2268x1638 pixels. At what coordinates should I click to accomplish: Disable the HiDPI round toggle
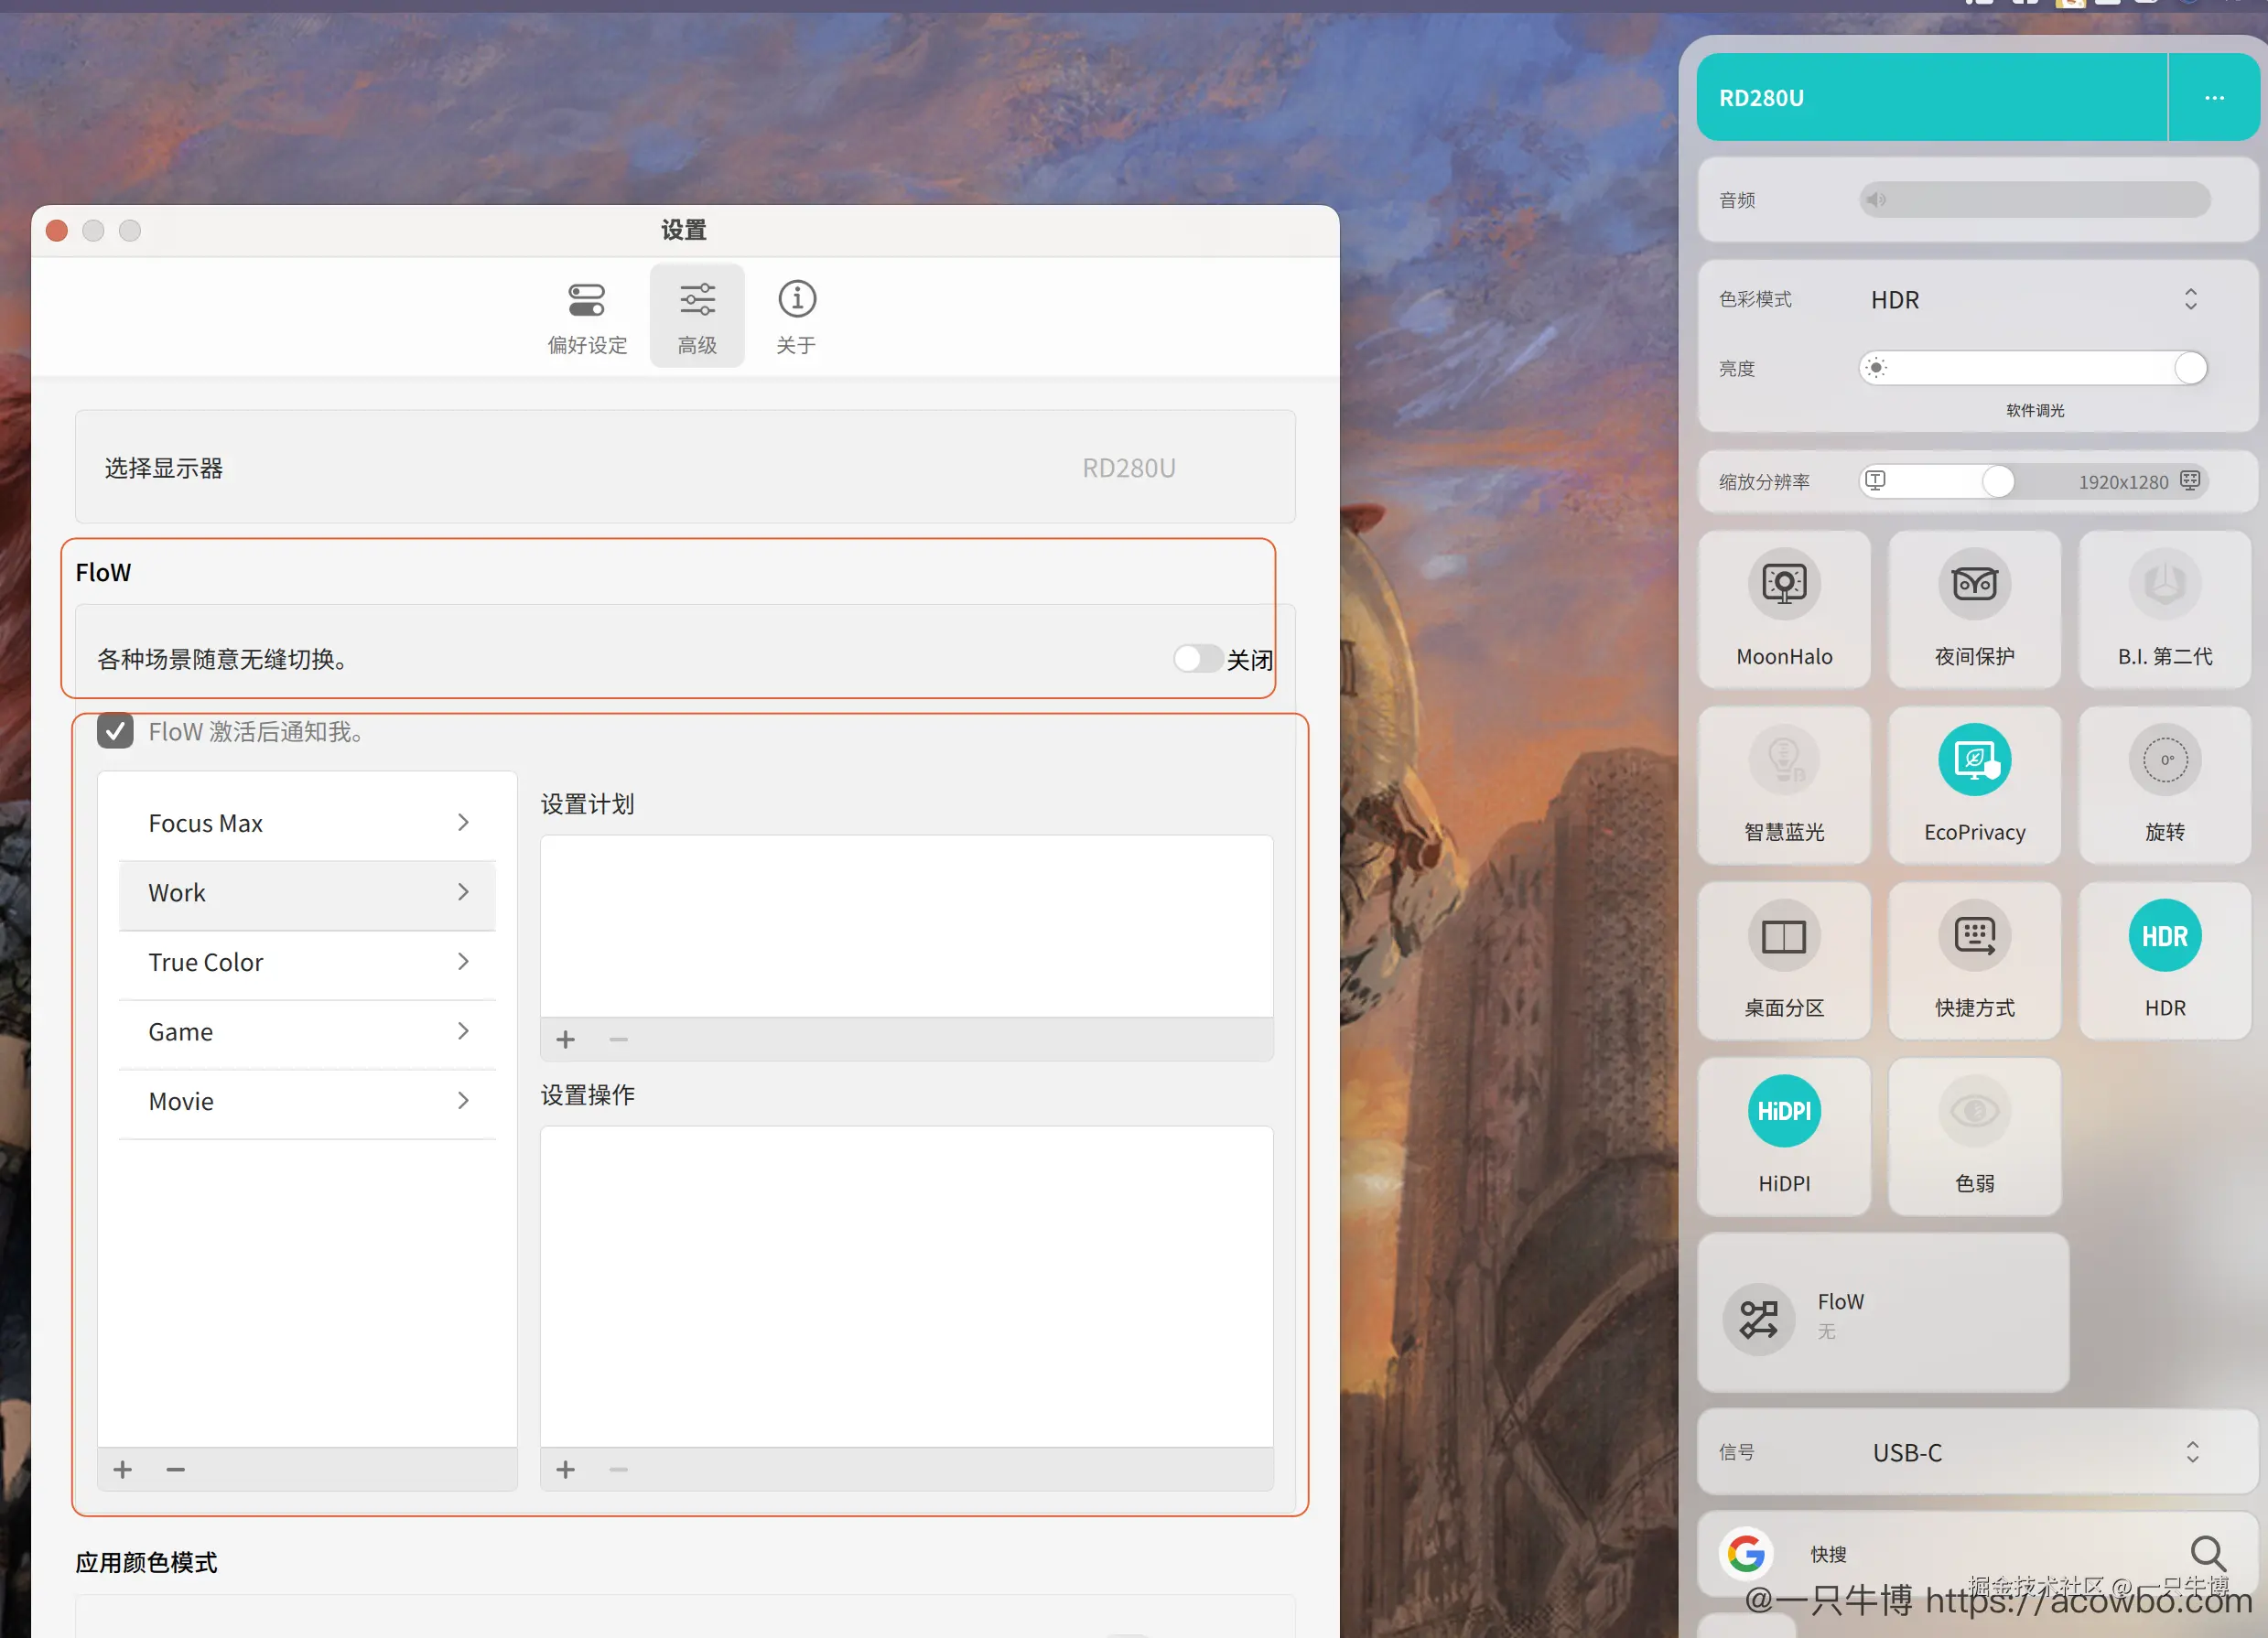click(1783, 1111)
